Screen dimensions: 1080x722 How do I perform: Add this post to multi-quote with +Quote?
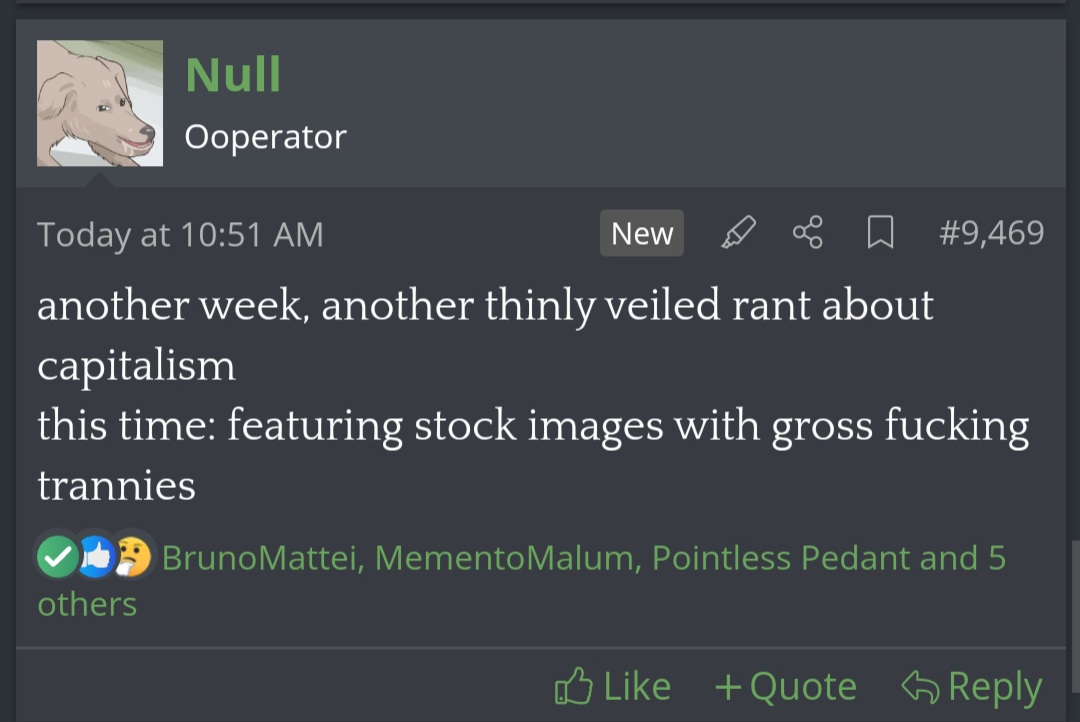point(786,686)
